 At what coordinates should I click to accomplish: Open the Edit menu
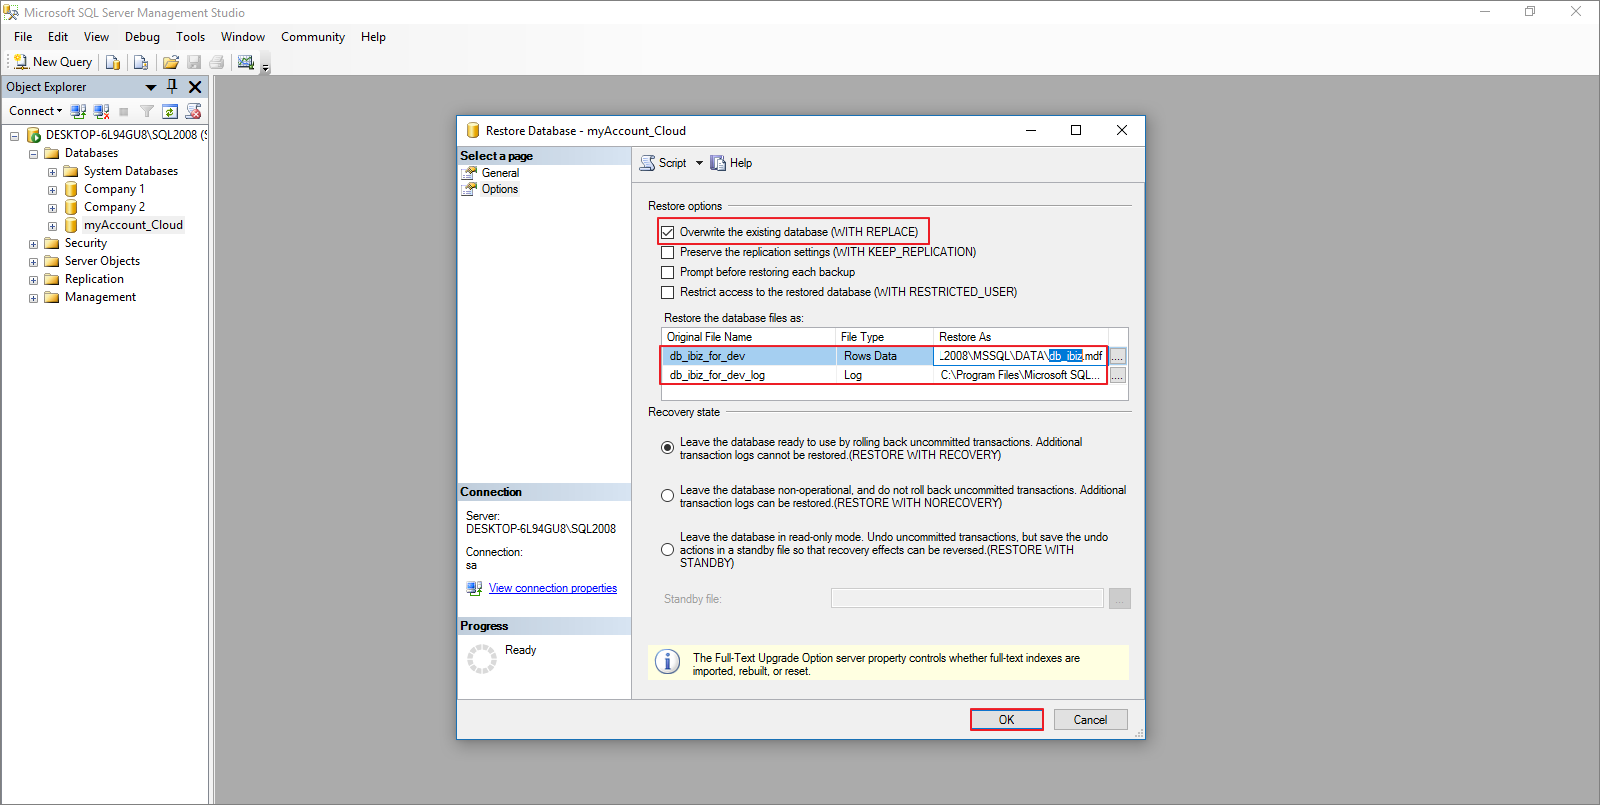tap(58, 37)
